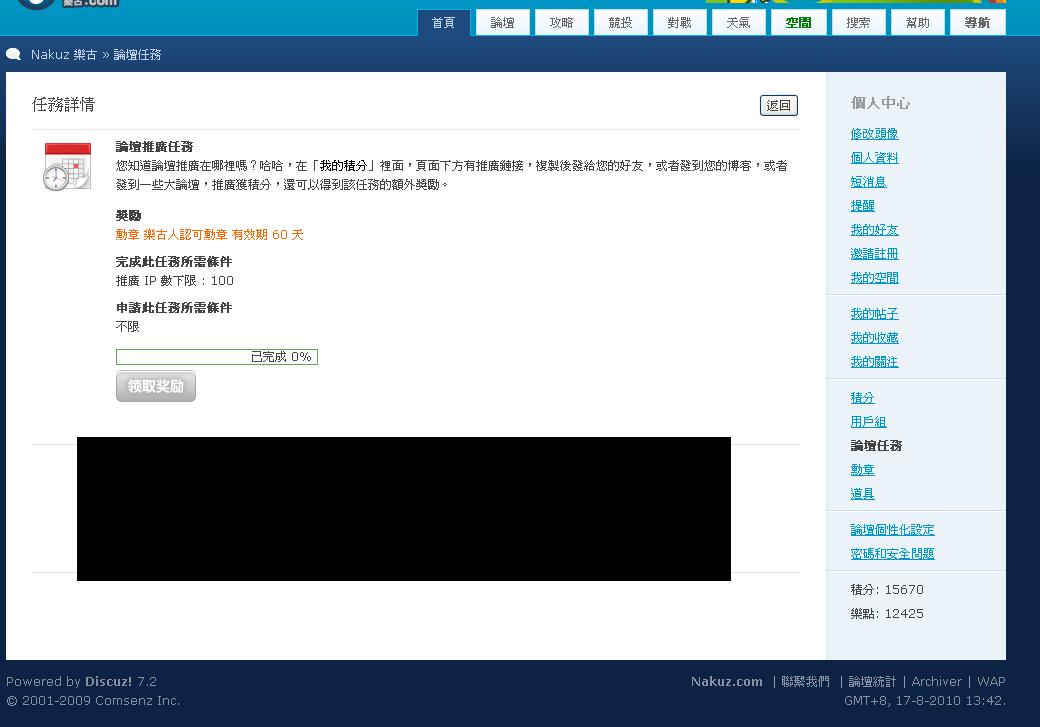Click the speech bubble breadcrumb icon
1040x727 pixels.
pyautogui.click(x=14, y=55)
